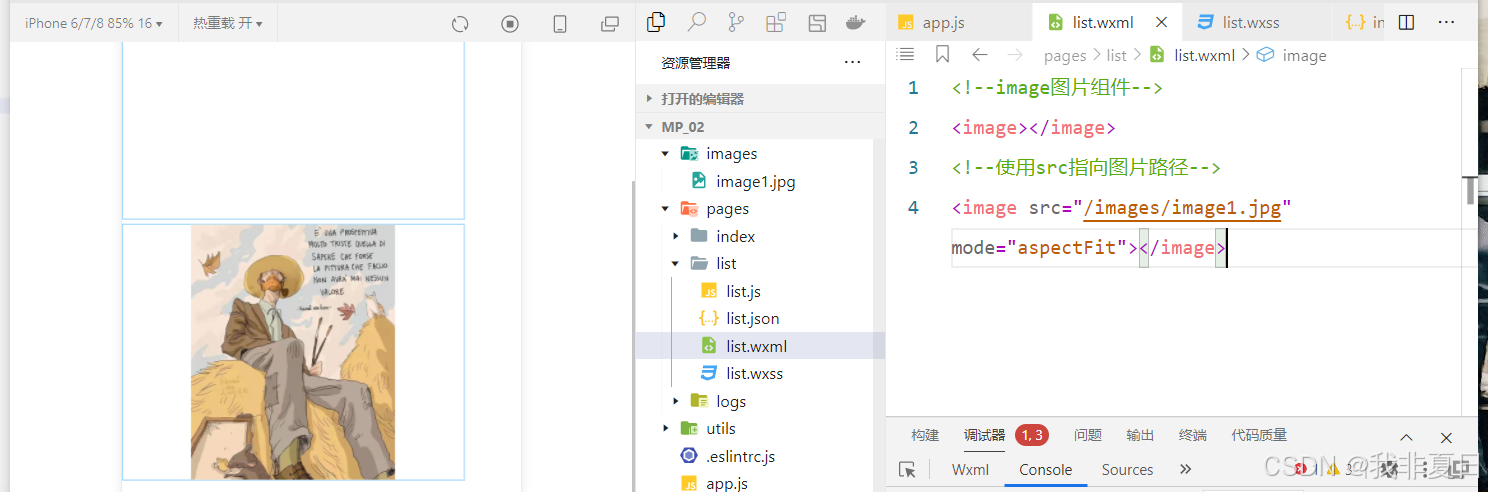Click the detach simulator window icon
Screen dimensions: 1488x492
point(609,23)
